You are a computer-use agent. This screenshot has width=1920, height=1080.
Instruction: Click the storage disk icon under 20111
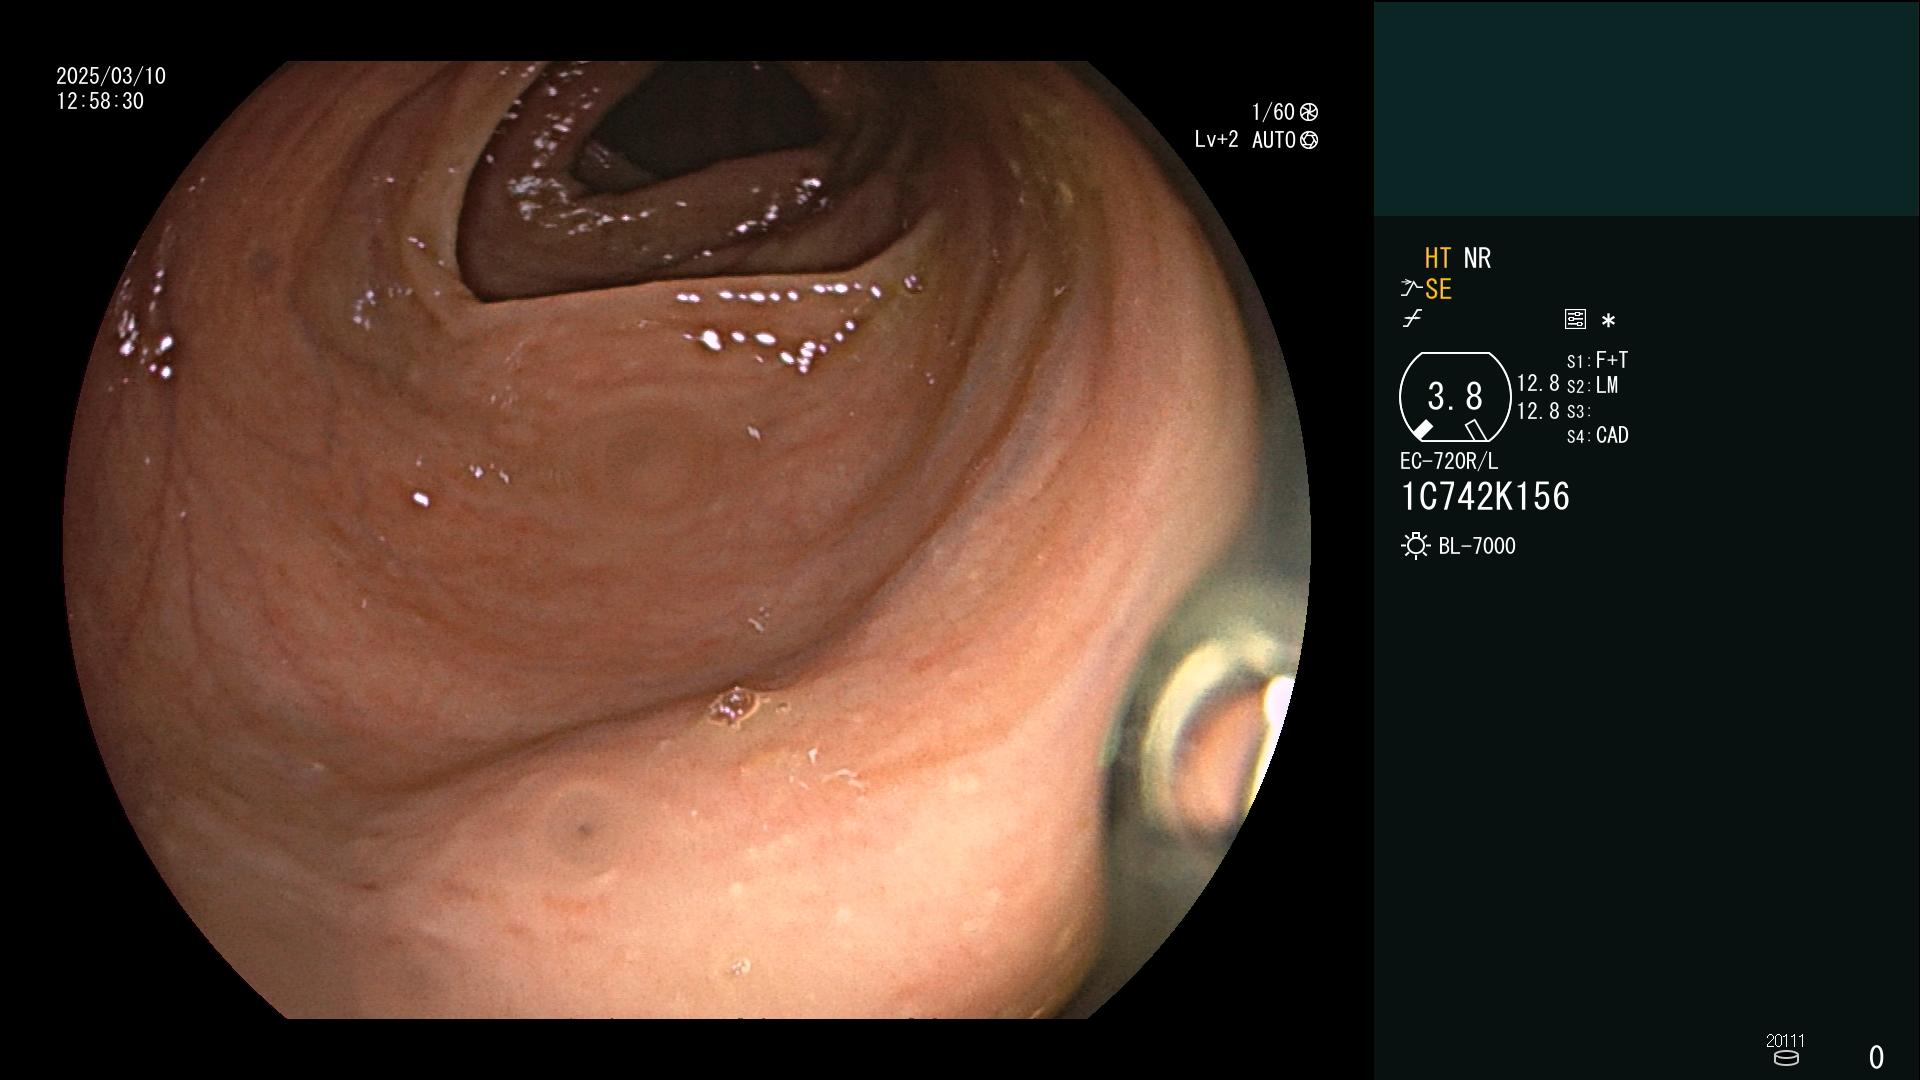pyautogui.click(x=1786, y=1058)
